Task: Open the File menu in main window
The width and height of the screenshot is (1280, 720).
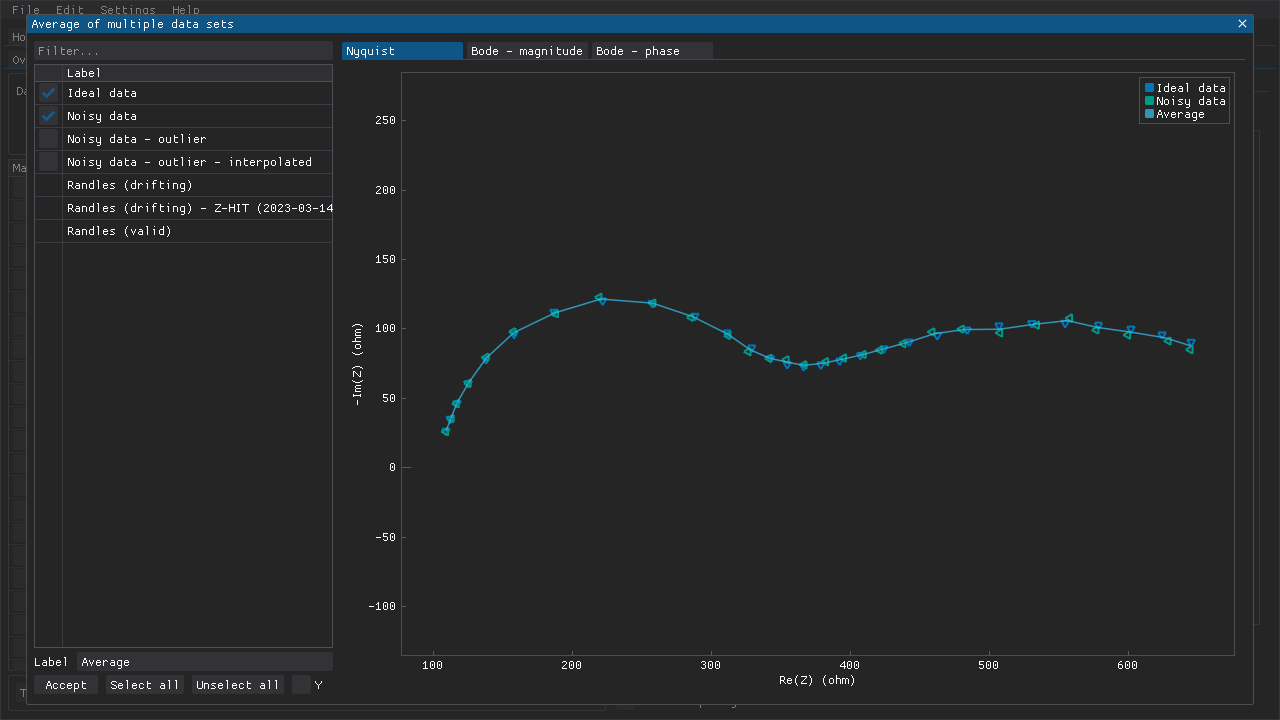Action: coord(26,9)
